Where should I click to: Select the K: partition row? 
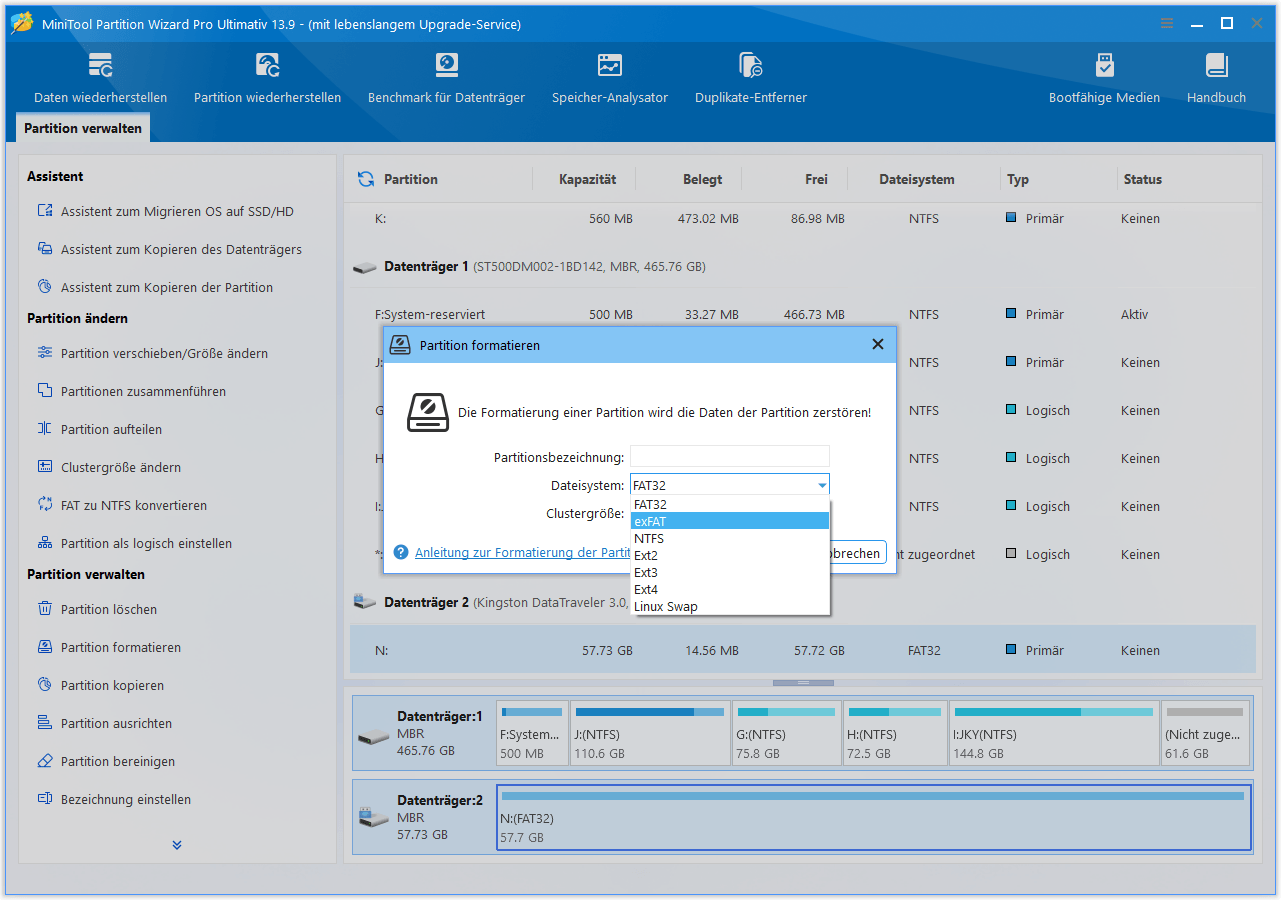[802, 218]
